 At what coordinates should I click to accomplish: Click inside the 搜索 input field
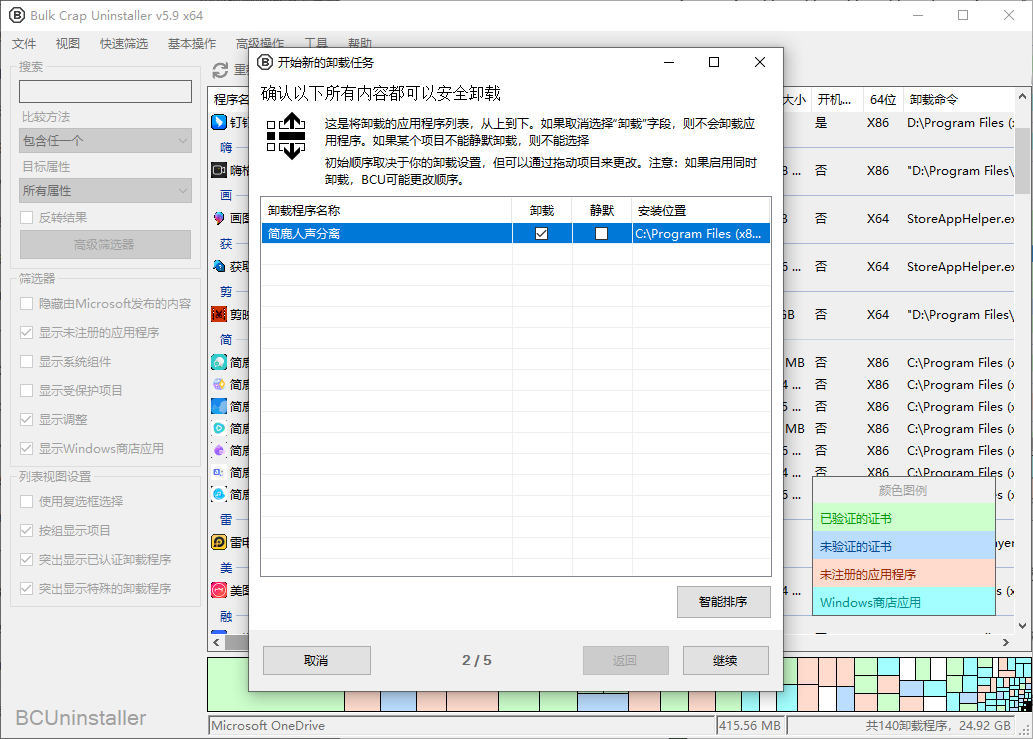coord(104,91)
